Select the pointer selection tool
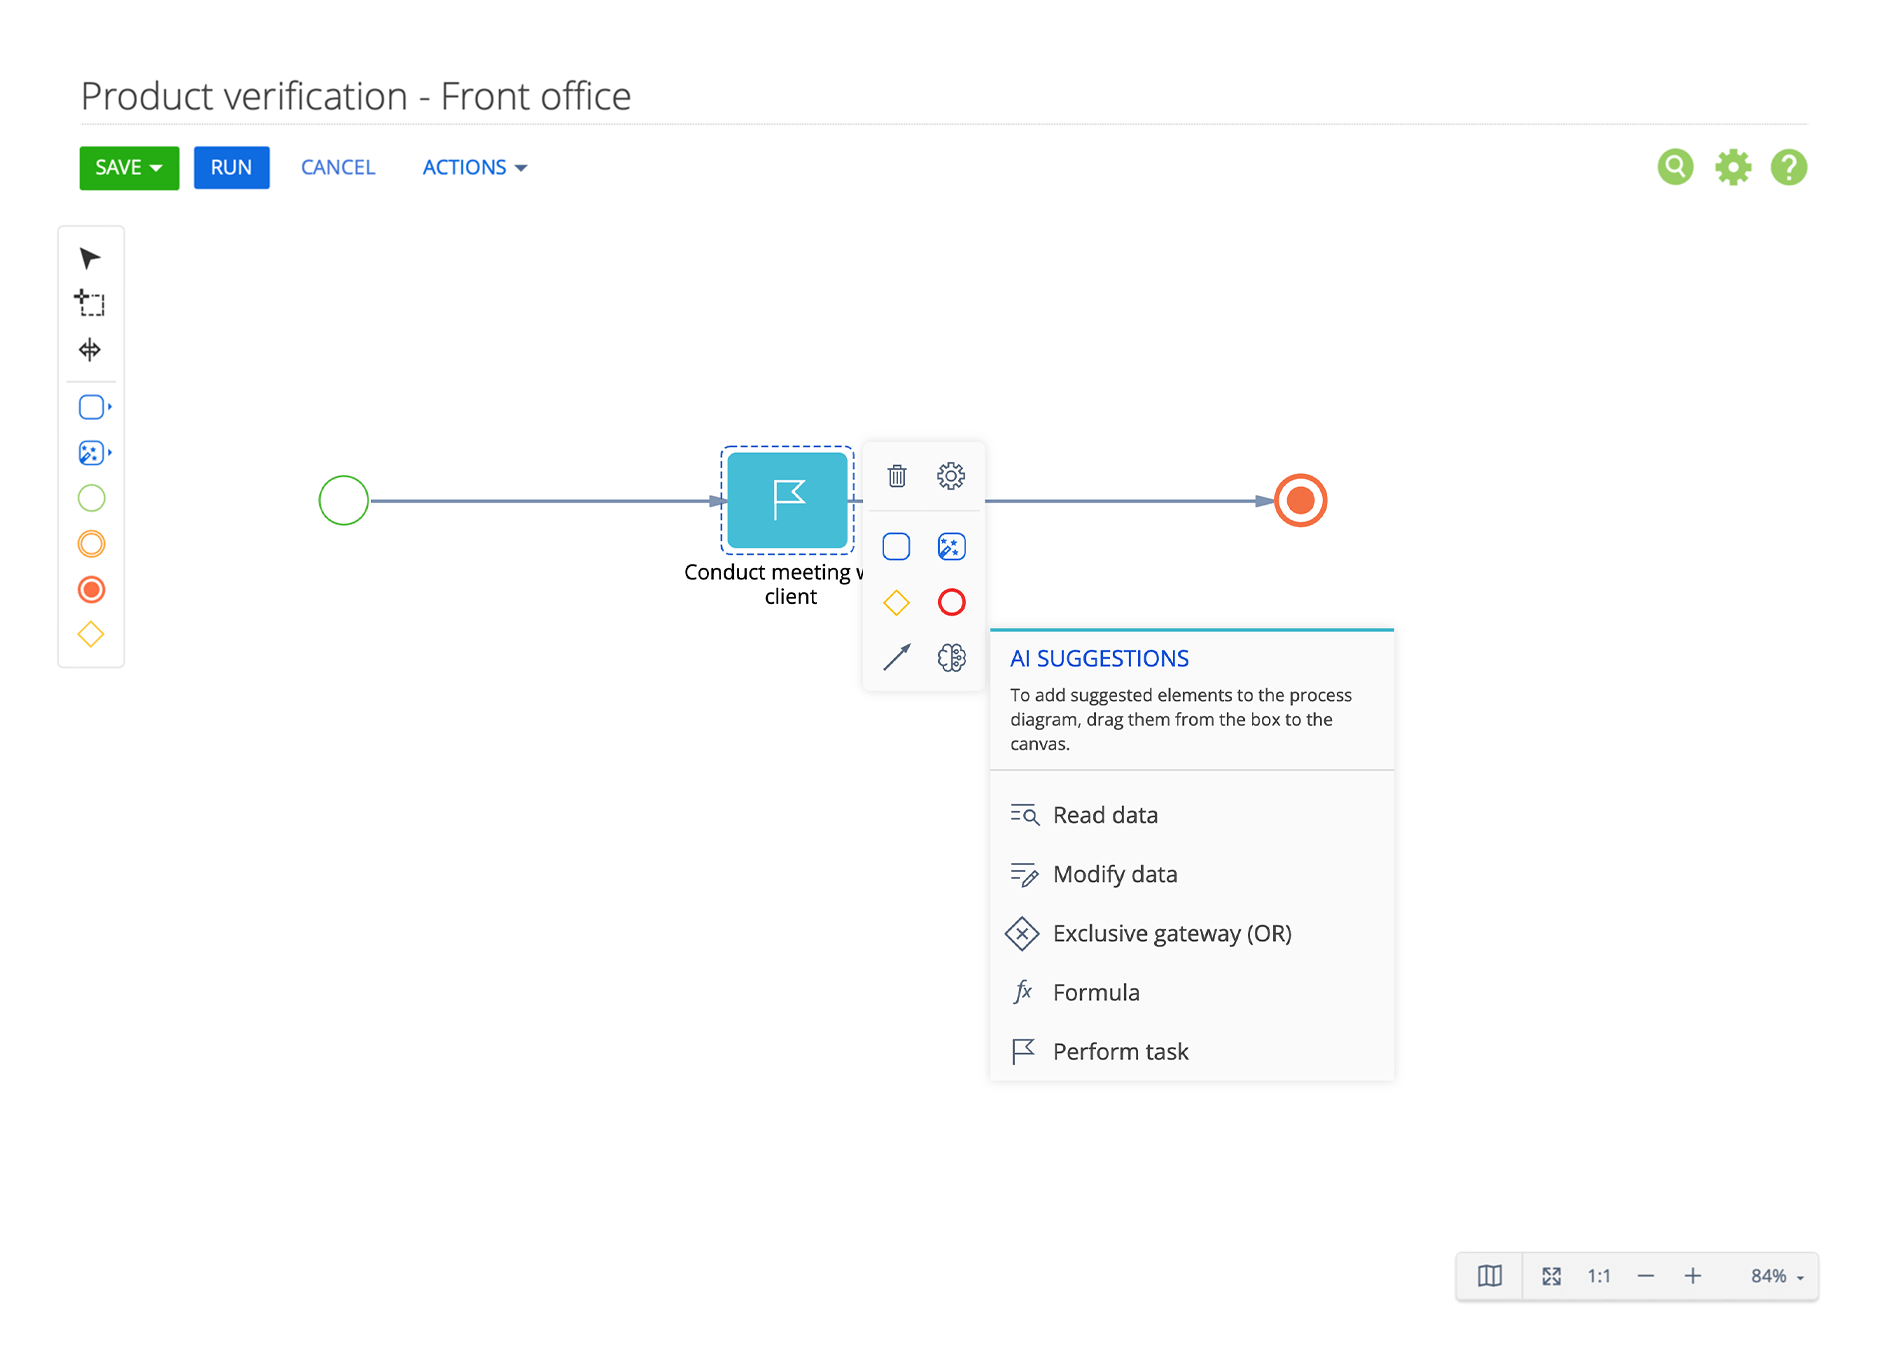 (91, 258)
